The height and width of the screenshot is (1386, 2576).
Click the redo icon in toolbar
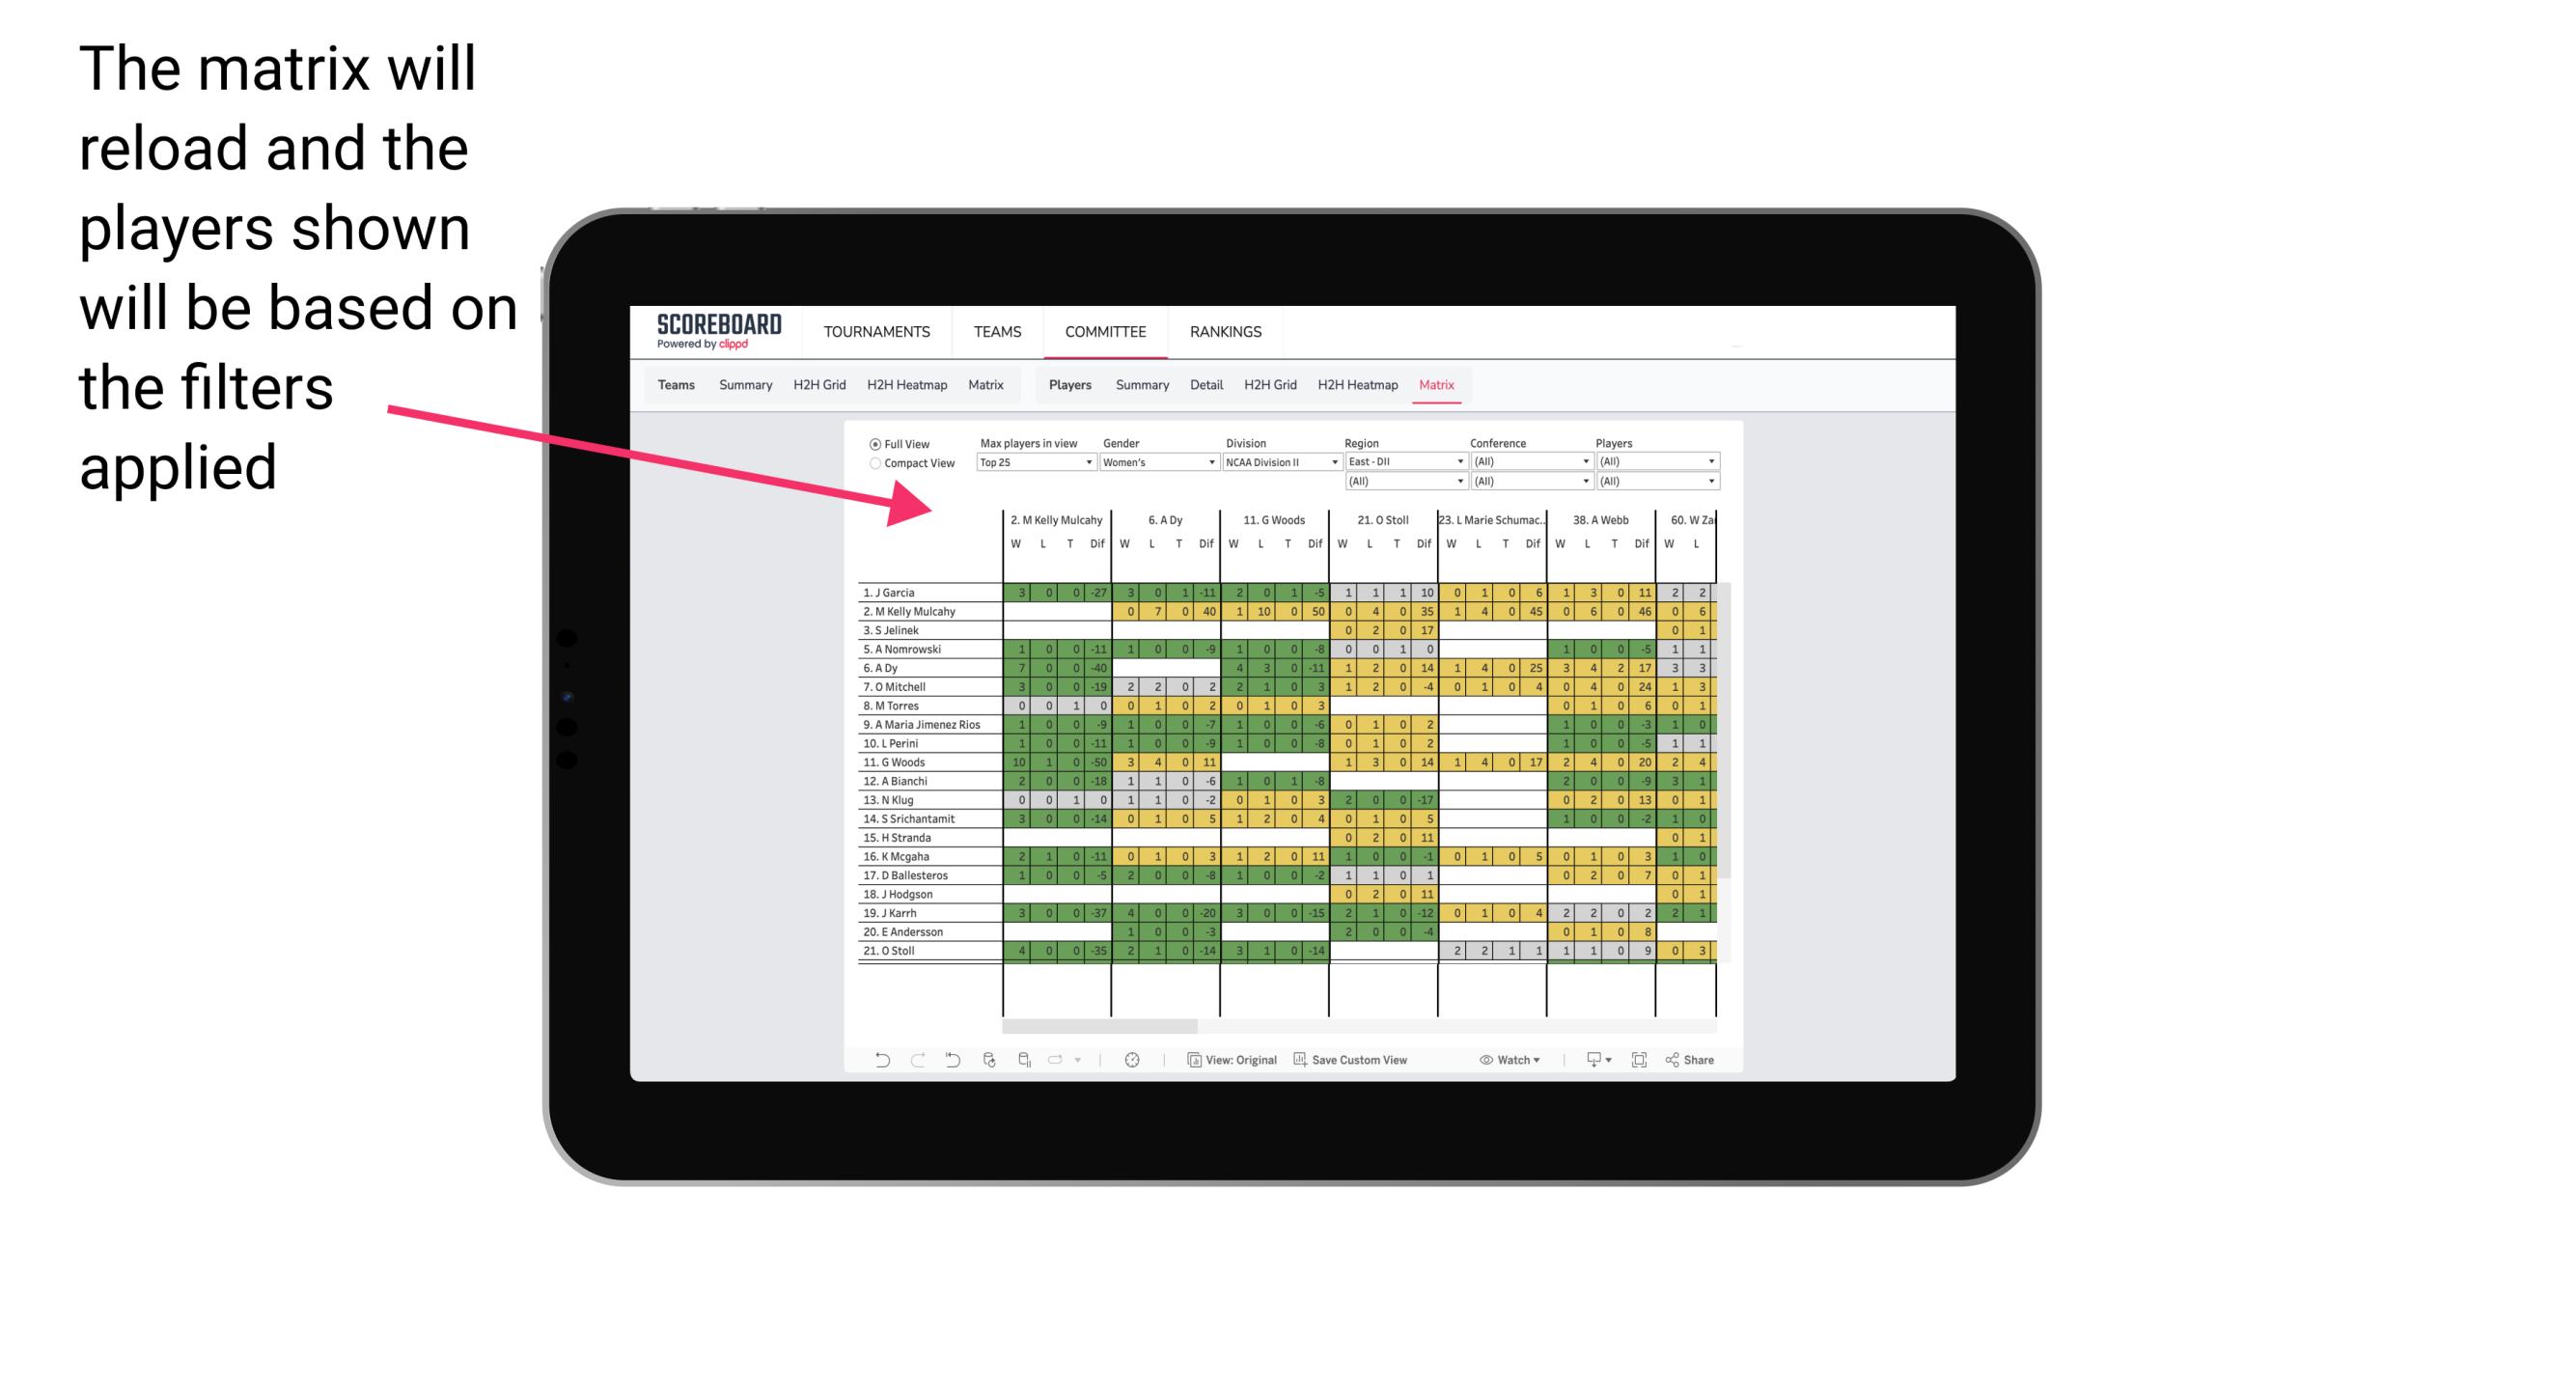click(913, 1062)
